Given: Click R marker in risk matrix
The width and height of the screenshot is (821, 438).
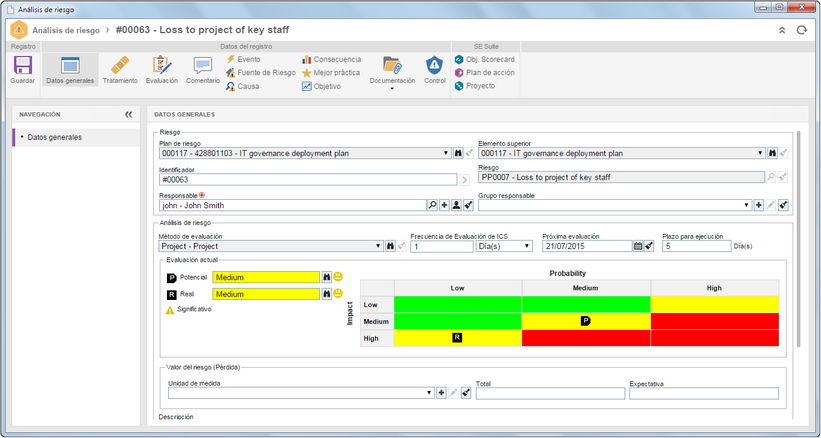Looking at the screenshot, I should pos(457,338).
